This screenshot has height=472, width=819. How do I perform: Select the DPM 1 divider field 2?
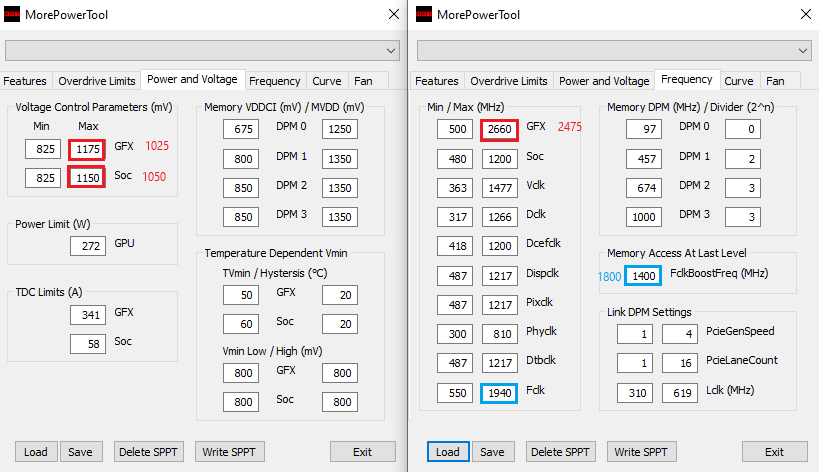pyautogui.click(x=743, y=159)
